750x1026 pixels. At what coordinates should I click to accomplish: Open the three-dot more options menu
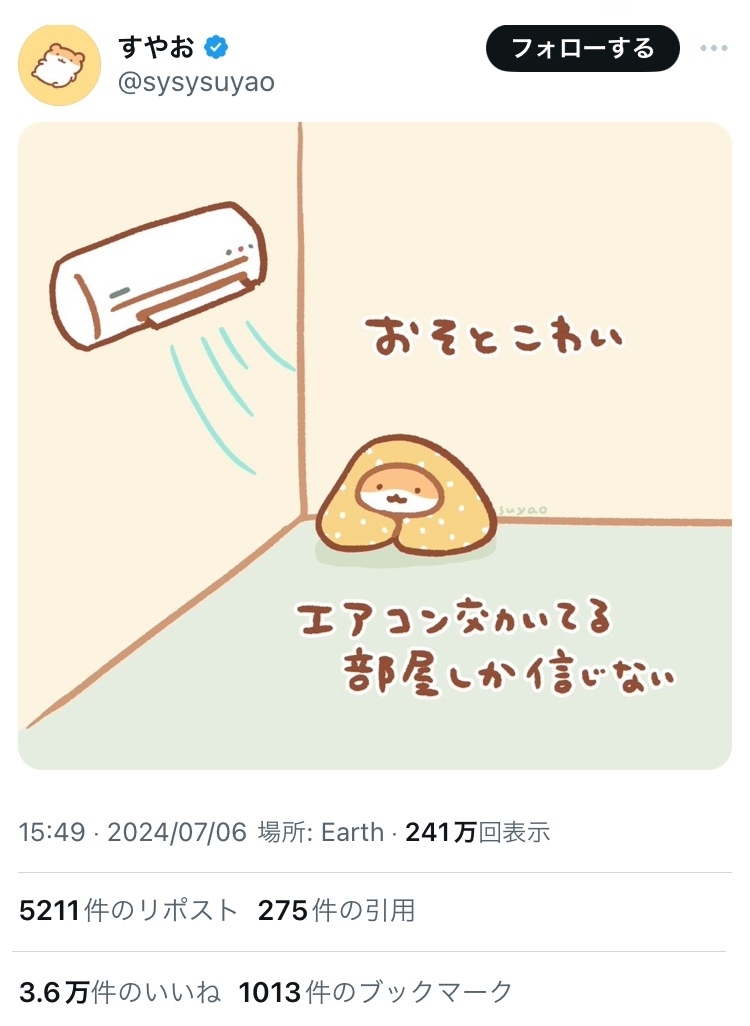[x=713, y=48]
